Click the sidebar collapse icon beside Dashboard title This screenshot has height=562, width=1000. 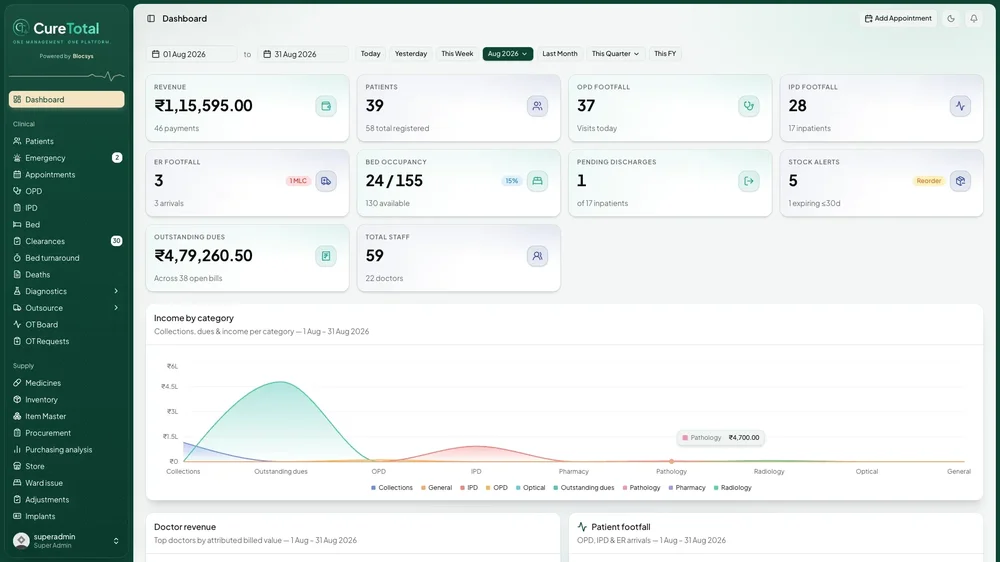[x=151, y=18]
